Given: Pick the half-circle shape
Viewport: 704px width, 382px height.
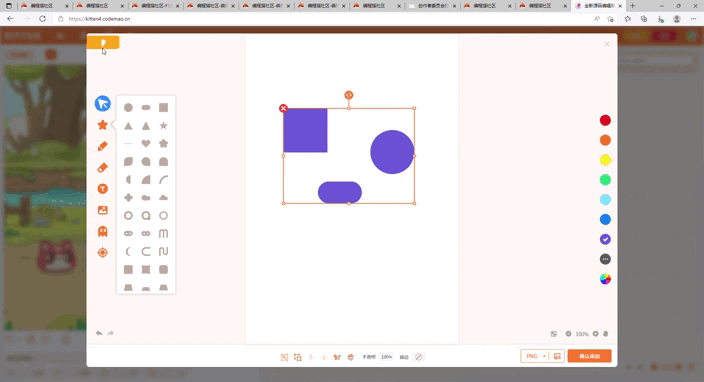Looking at the screenshot, I should (x=128, y=180).
